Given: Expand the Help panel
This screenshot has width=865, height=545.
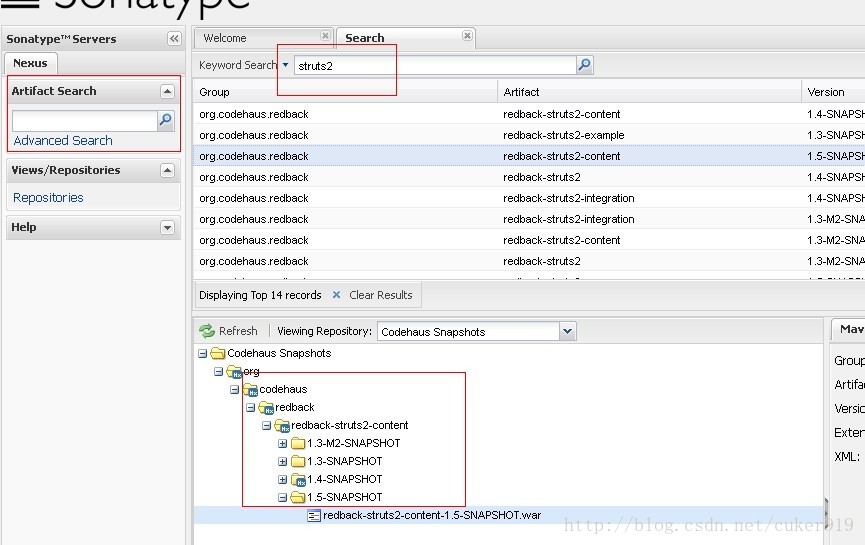Looking at the screenshot, I should (167, 227).
